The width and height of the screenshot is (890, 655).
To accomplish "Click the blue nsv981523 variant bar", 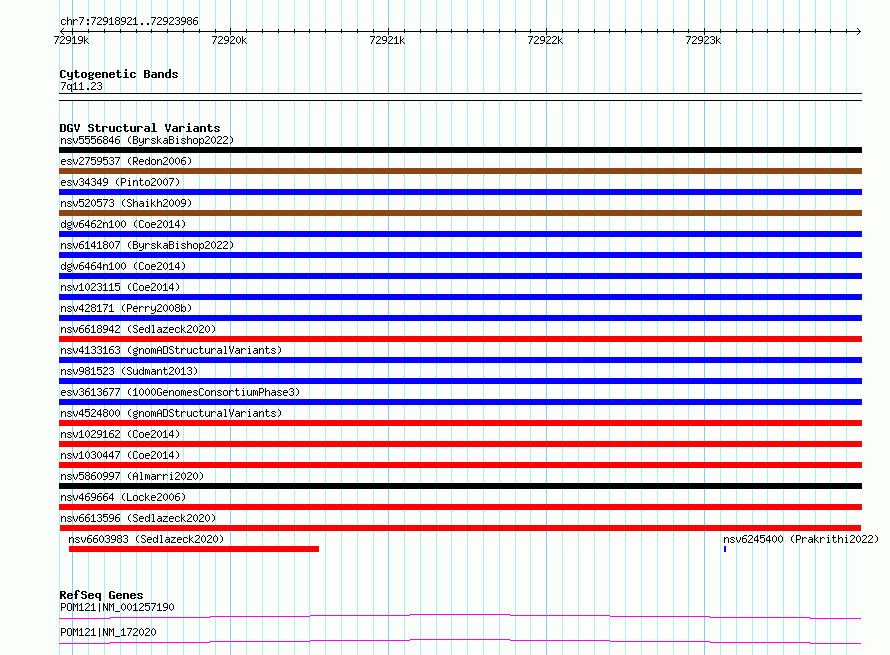I will coord(460,381).
